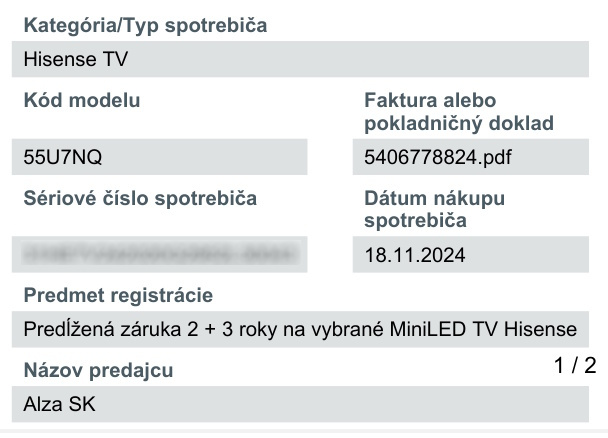Click the 55U7NQ model code field
The height and width of the screenshot is (438, 608).
(160, 157)
